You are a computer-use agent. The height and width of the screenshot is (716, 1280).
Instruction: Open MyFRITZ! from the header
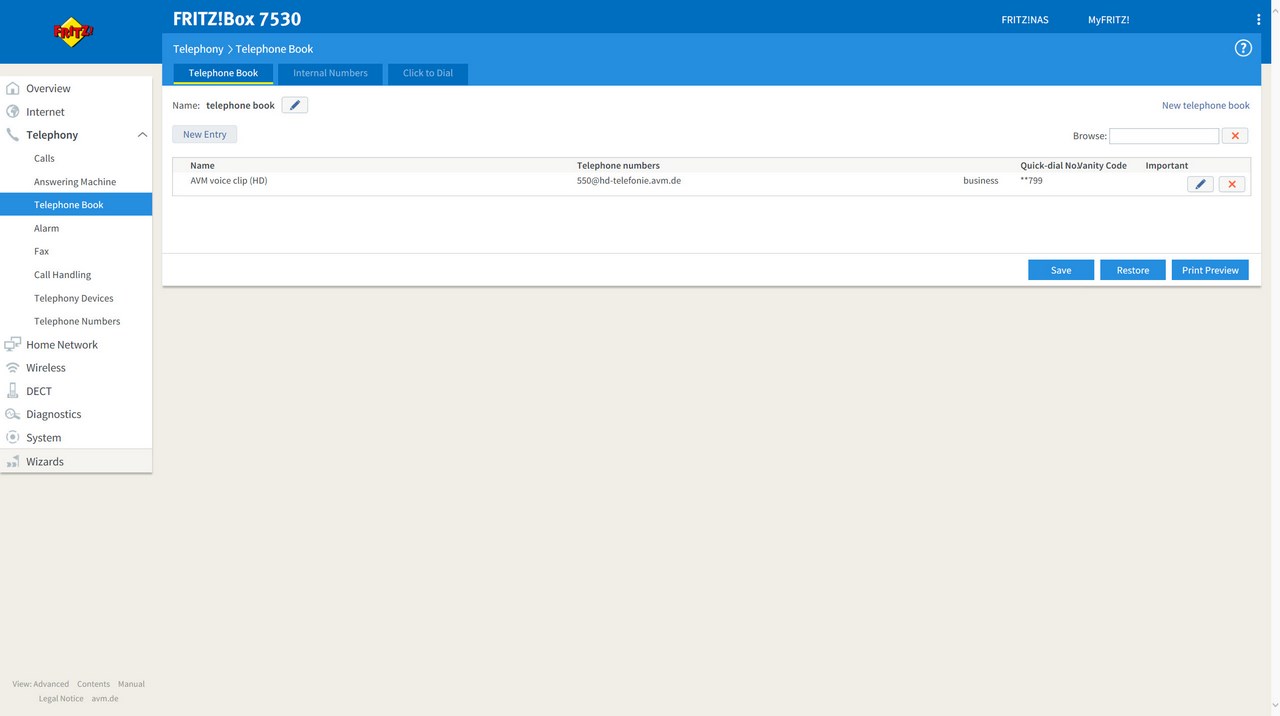click(x=1109, y=20)
